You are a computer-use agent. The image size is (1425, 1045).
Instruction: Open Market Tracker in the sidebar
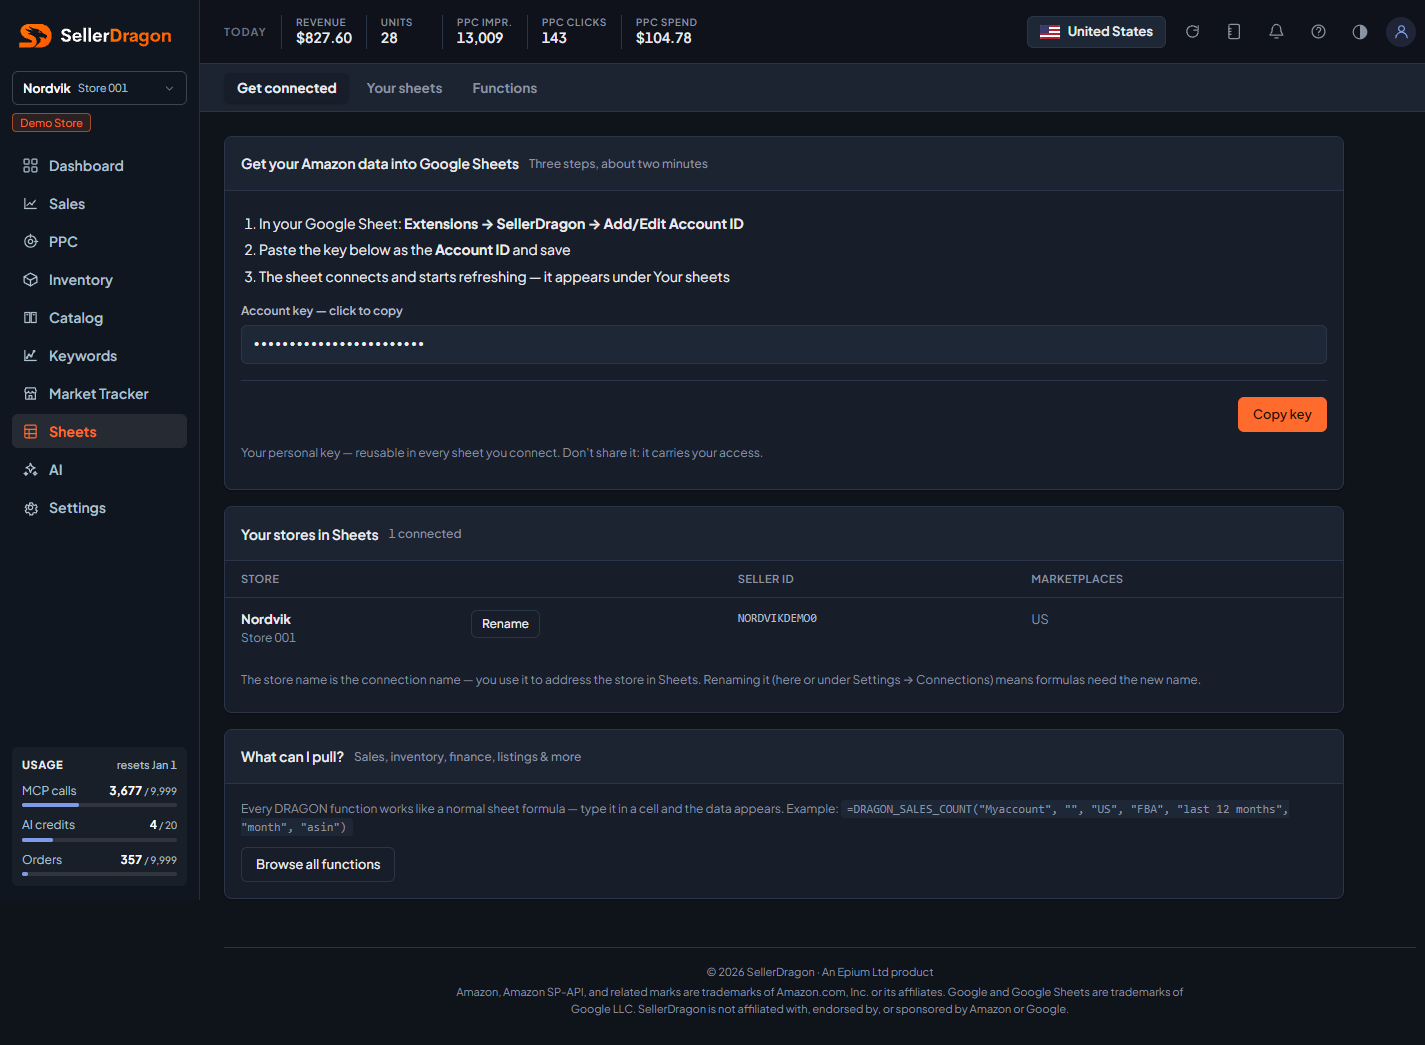99,394
